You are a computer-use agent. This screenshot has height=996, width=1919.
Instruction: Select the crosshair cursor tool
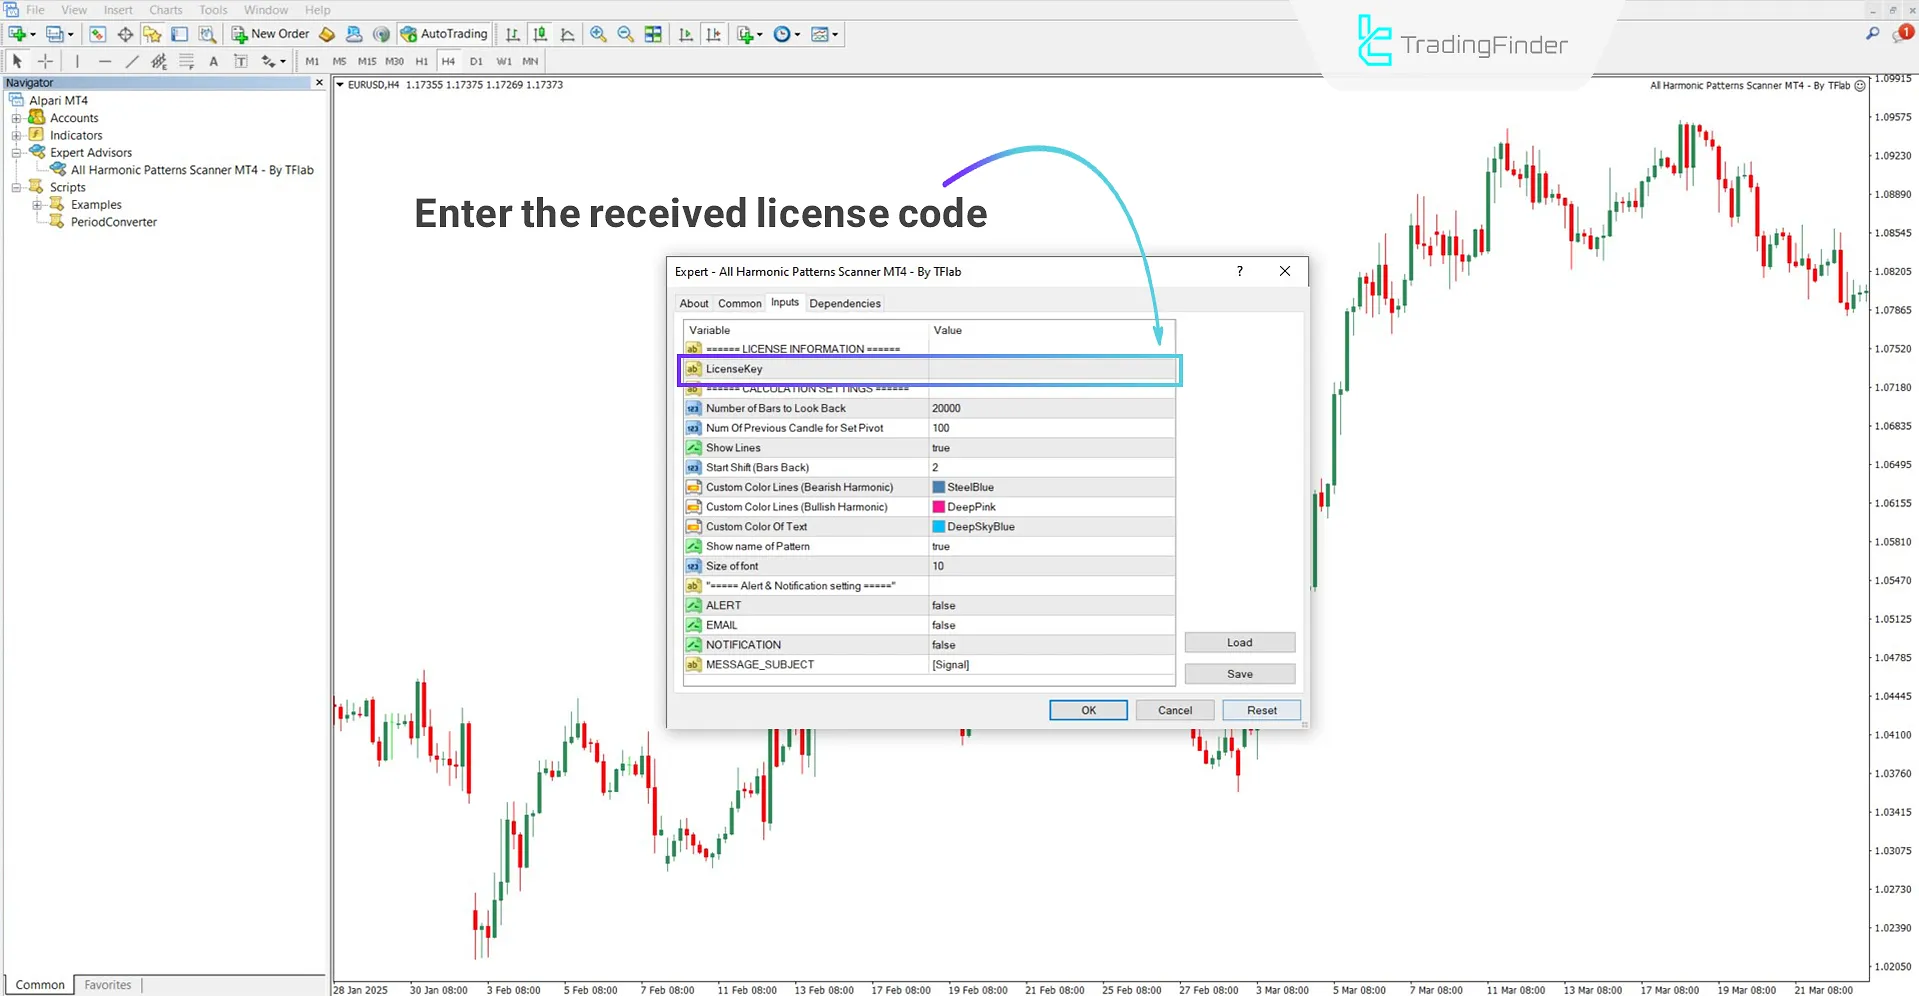click(45, 61)
